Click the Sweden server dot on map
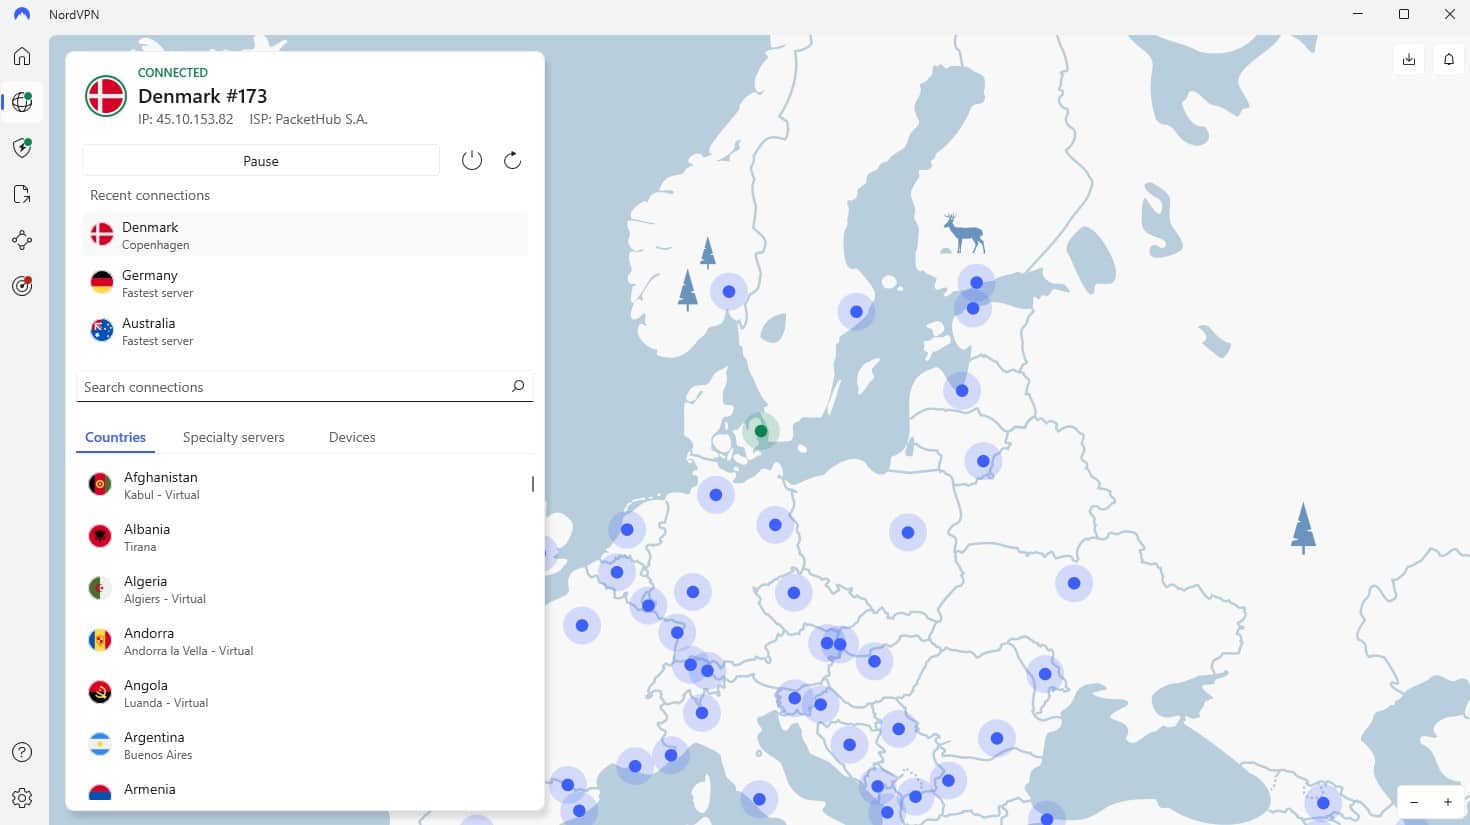Viewport: 1470px width, 825px height. pyautogui.click(x=856, y=312)
